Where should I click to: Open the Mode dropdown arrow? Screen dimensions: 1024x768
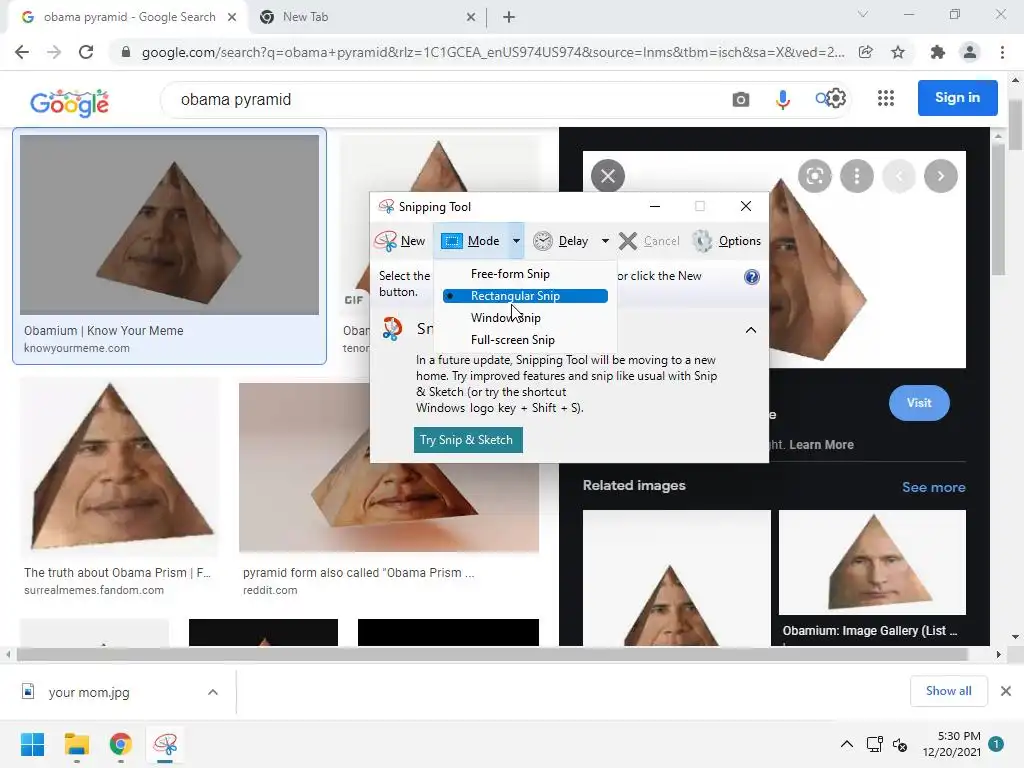516,241
